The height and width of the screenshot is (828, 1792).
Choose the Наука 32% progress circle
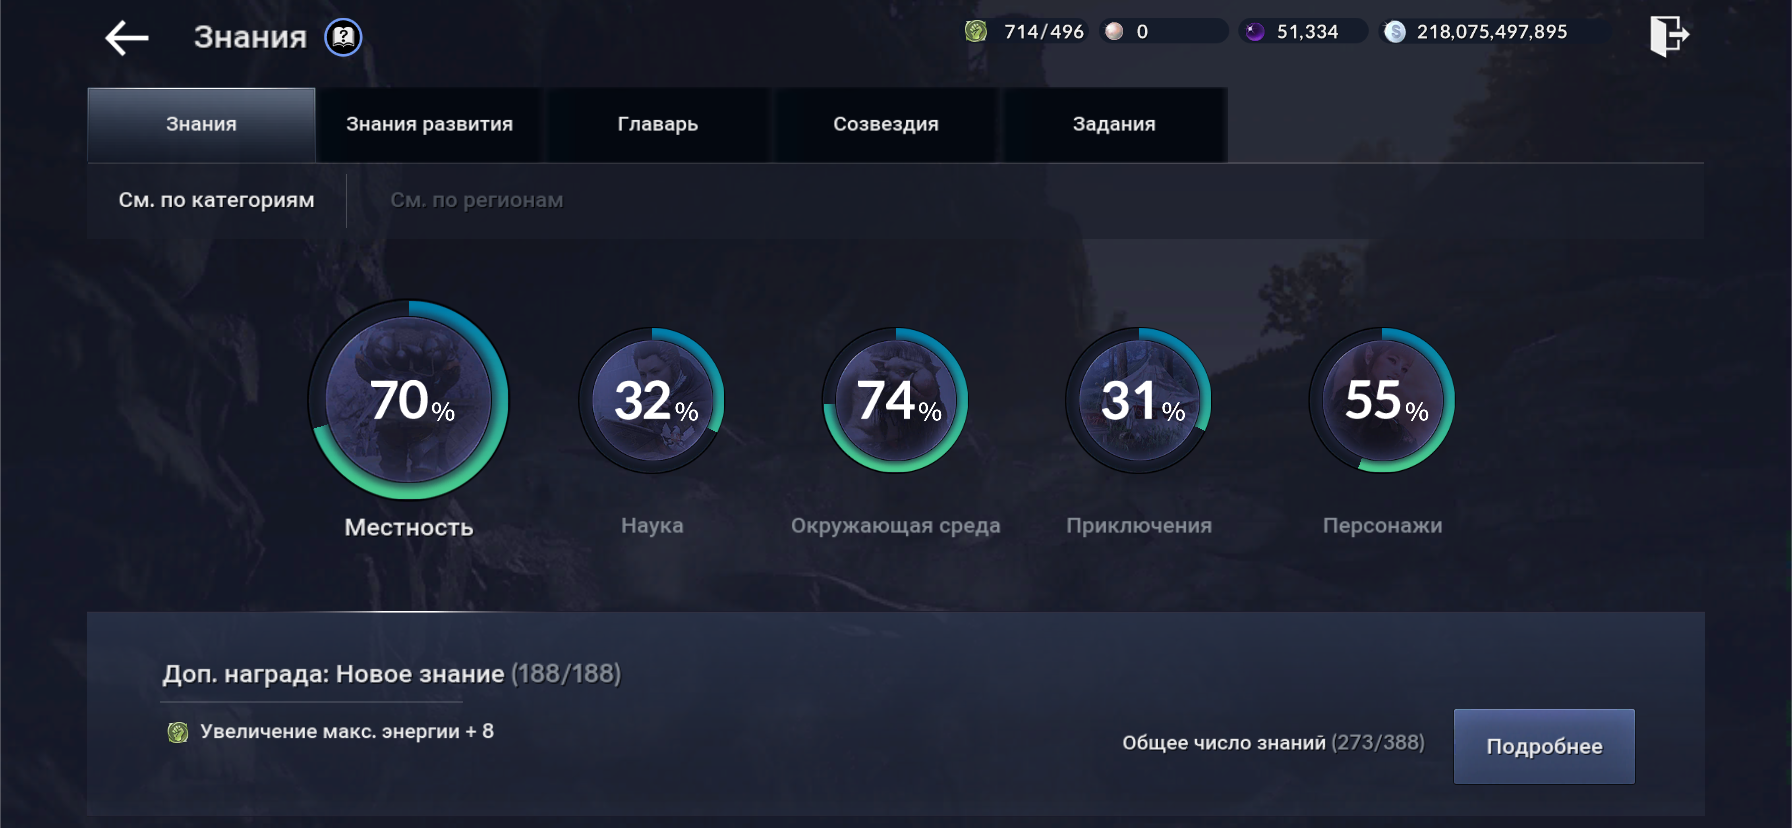click(x=652, y=400)
